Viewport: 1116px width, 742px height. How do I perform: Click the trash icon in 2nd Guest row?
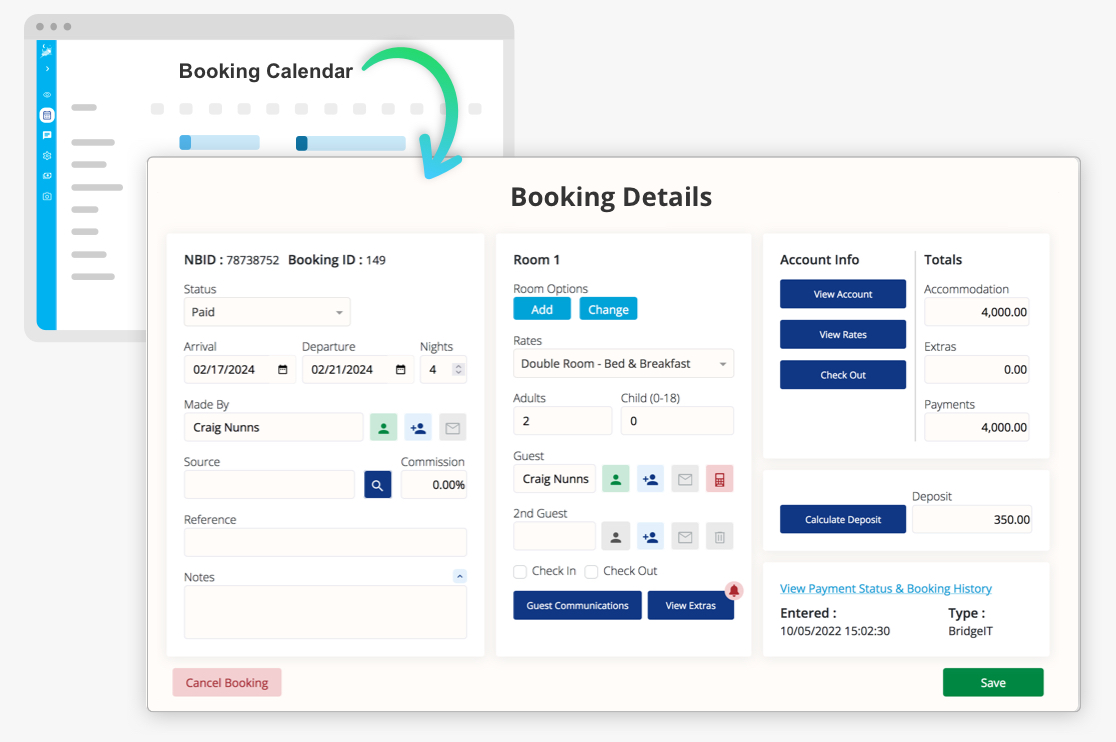[719, 537]
